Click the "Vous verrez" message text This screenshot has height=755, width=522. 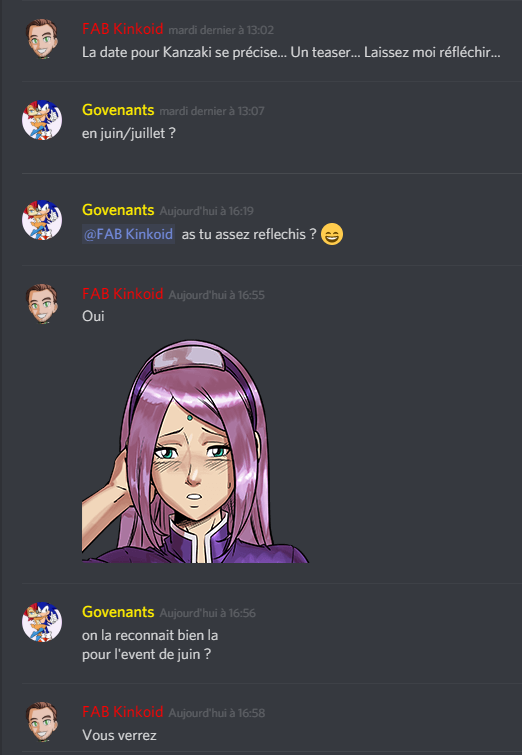pos(119,735)
